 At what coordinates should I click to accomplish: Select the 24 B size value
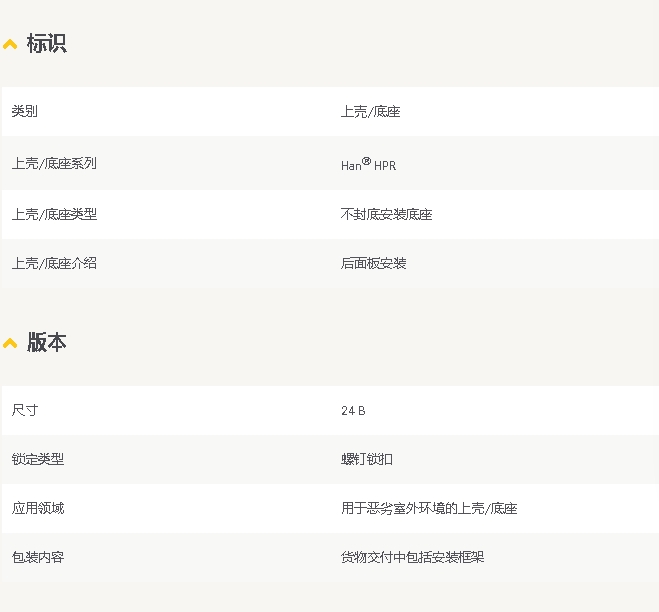353,411
